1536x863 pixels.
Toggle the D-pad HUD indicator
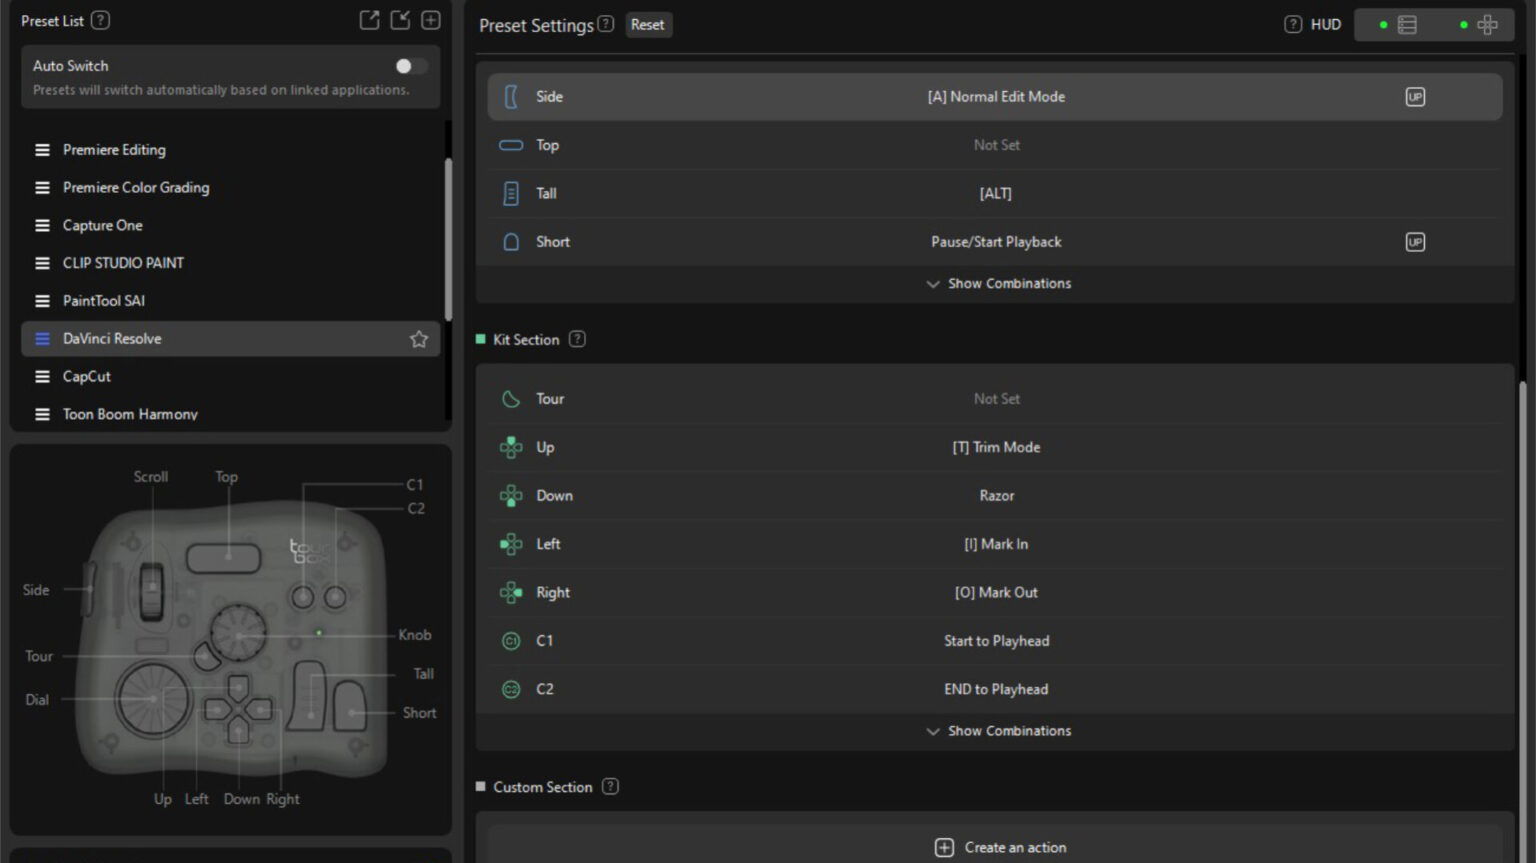click(x=1487, y=24)
